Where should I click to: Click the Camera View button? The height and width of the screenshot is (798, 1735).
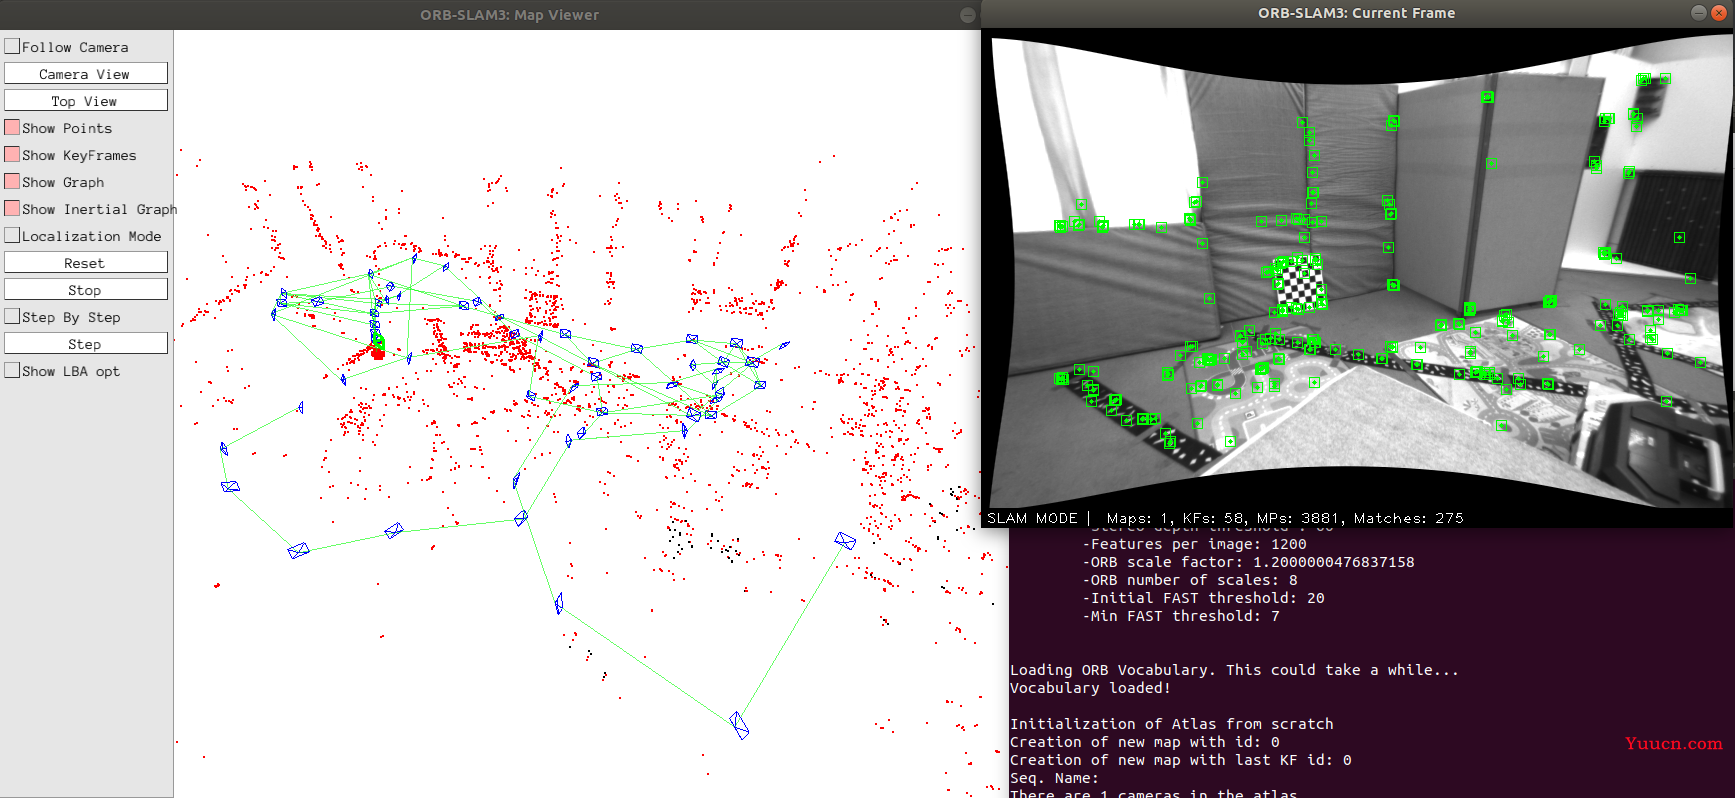tap(85, 74)
